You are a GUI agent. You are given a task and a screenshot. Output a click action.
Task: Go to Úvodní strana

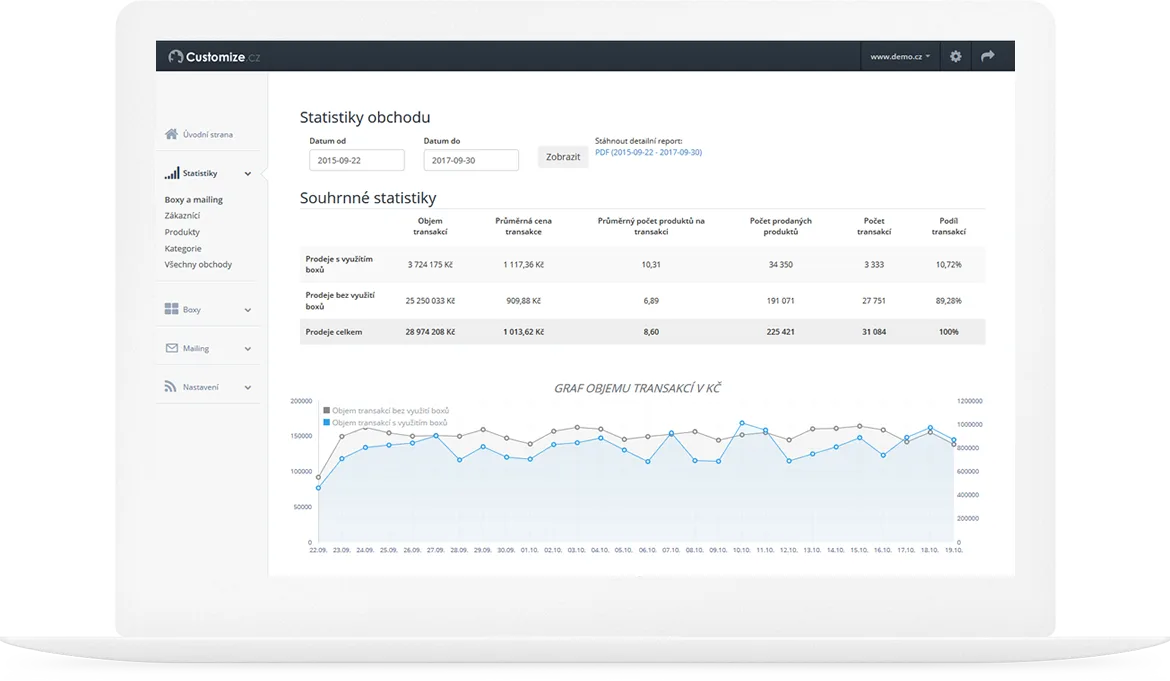[207, 135]
